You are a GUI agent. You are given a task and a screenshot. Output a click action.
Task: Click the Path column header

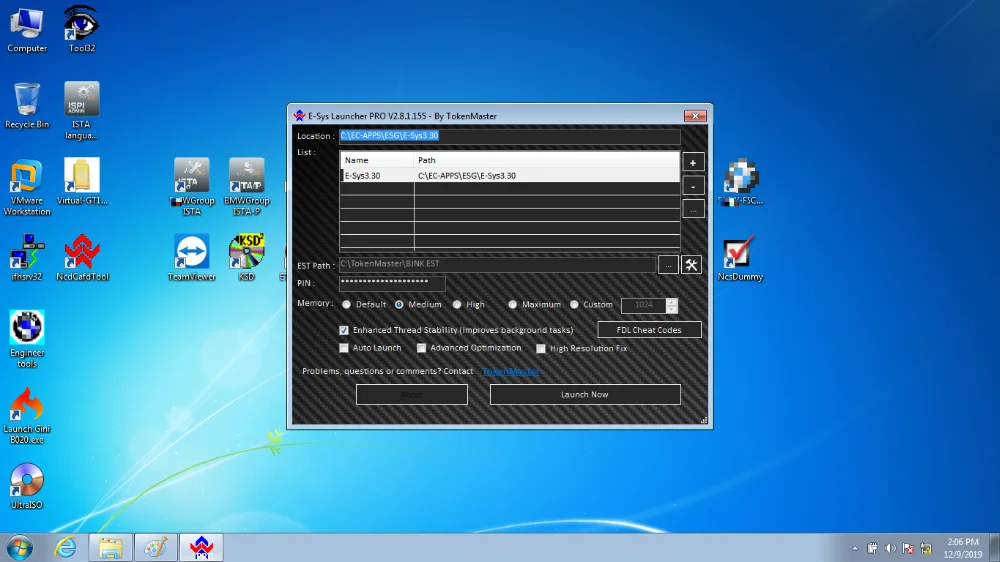point(547,160)
